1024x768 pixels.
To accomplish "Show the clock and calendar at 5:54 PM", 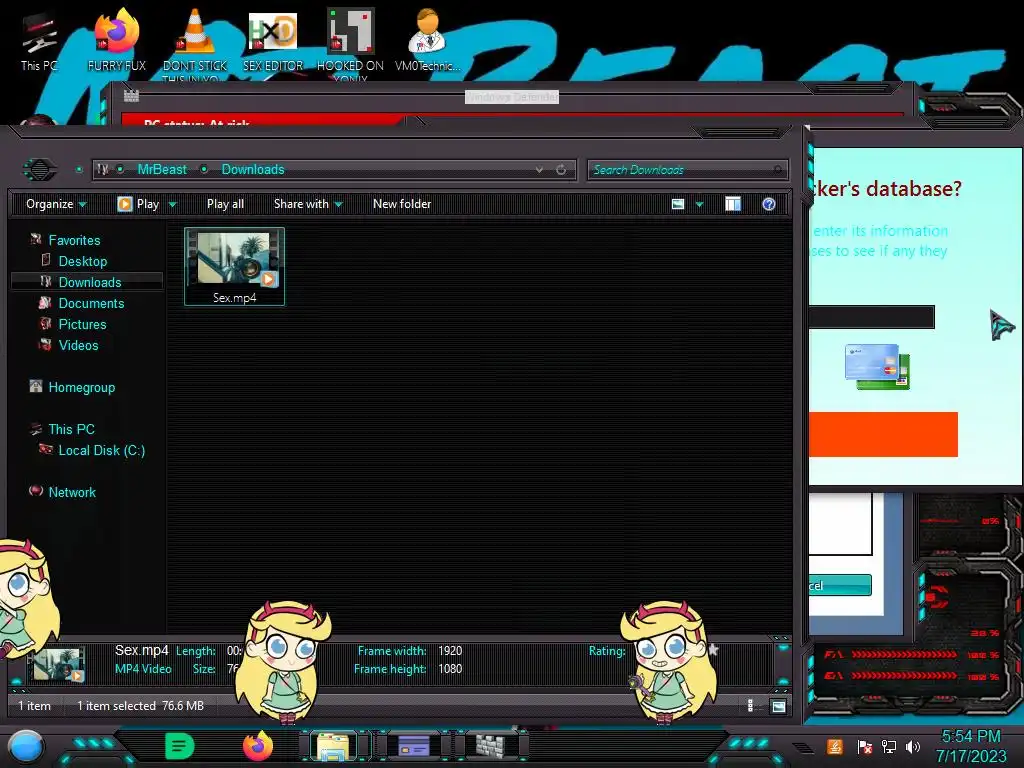I will click(971, 746).
